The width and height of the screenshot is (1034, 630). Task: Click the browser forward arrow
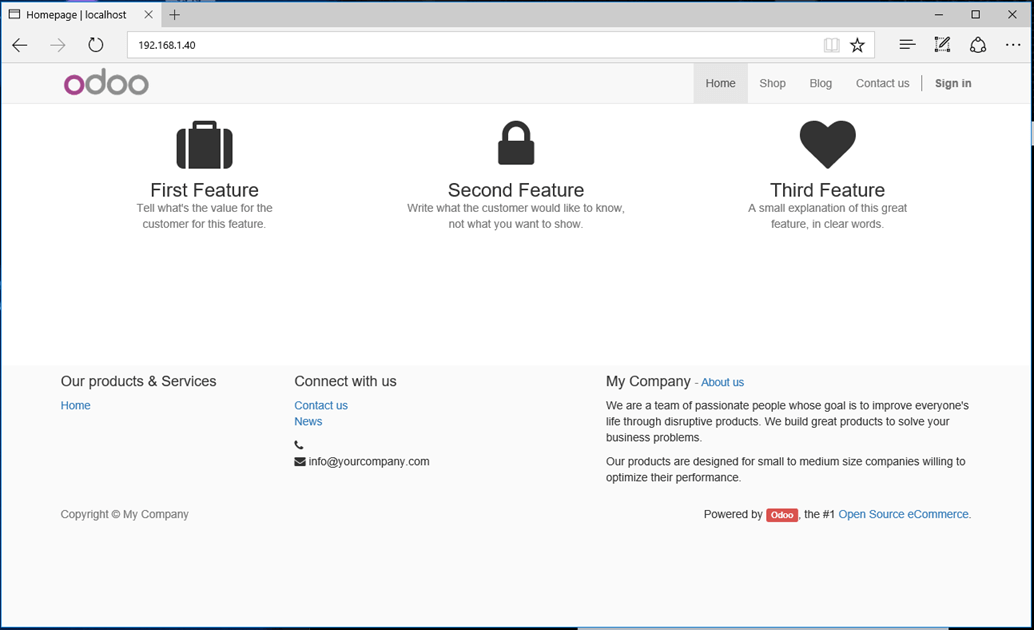[58, 45]
